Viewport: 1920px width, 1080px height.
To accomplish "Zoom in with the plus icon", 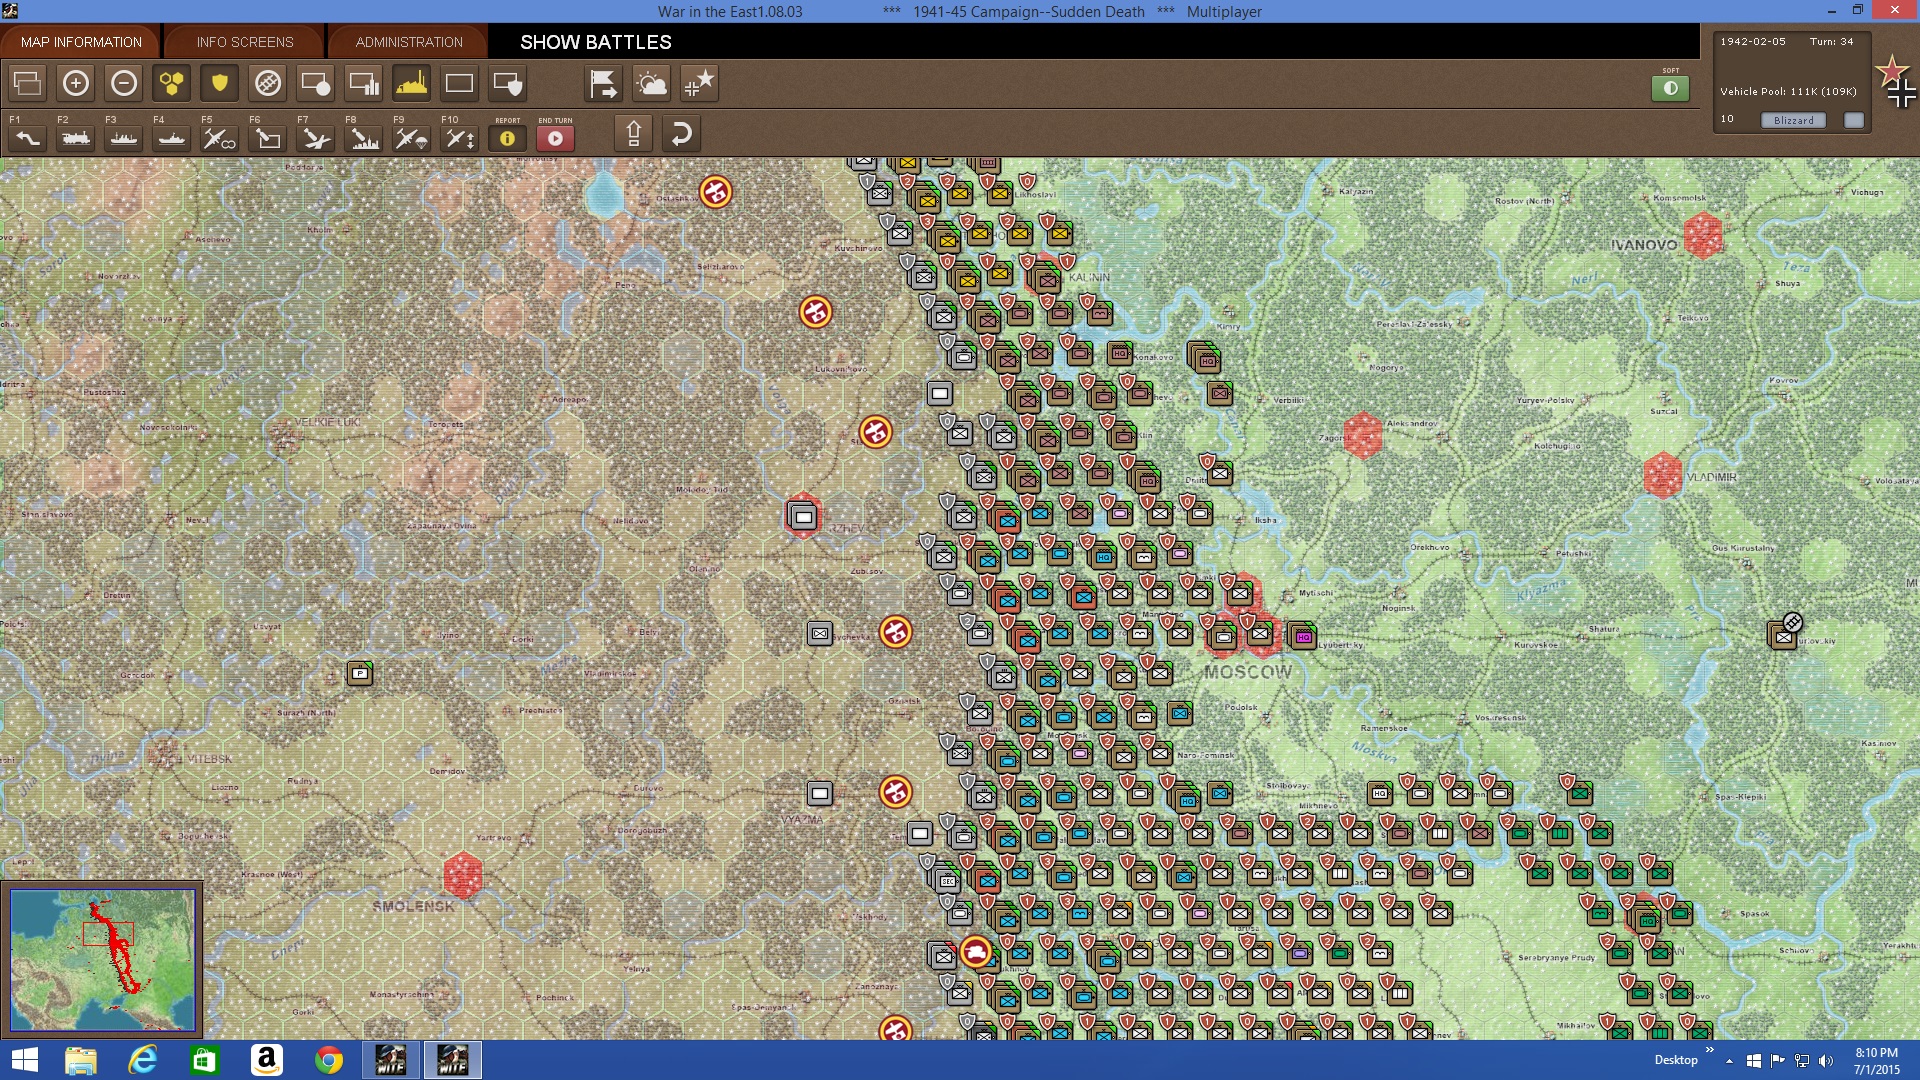I will [76, 83].
